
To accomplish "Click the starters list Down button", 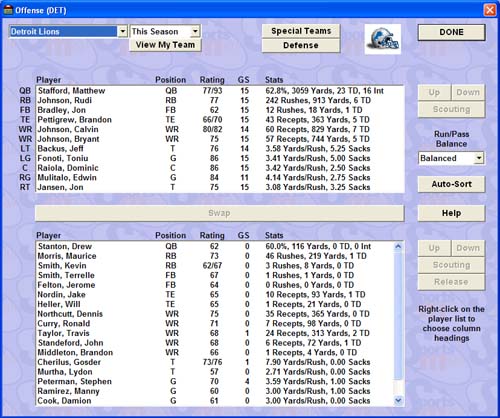I will (x=468, y=92).
